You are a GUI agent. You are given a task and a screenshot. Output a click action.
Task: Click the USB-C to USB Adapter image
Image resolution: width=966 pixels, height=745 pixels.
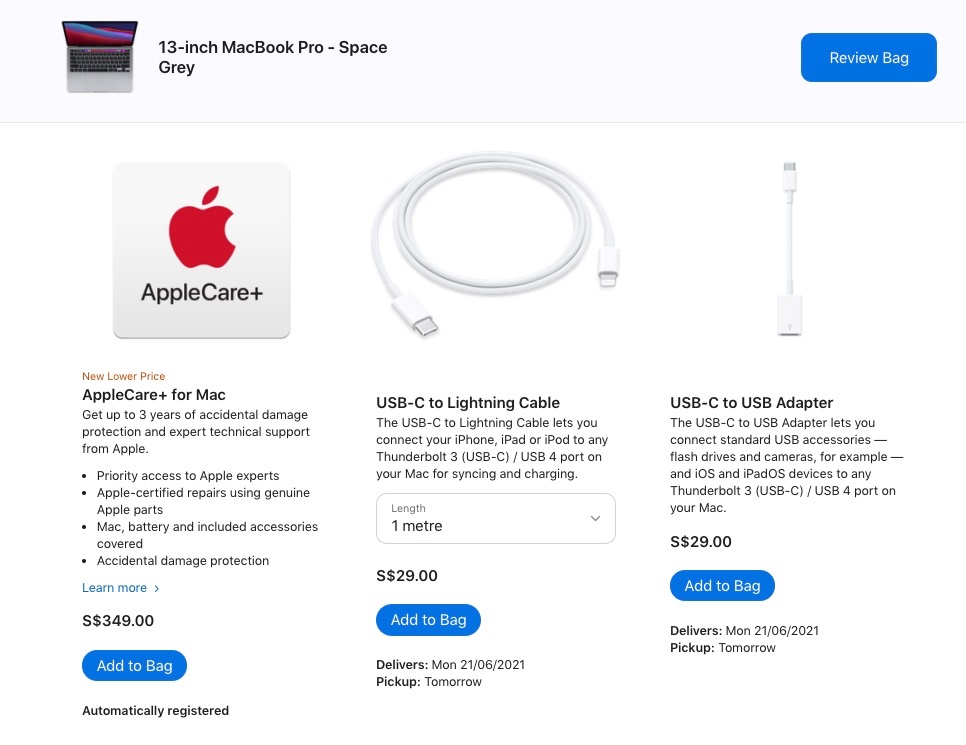tap(790, 250)
